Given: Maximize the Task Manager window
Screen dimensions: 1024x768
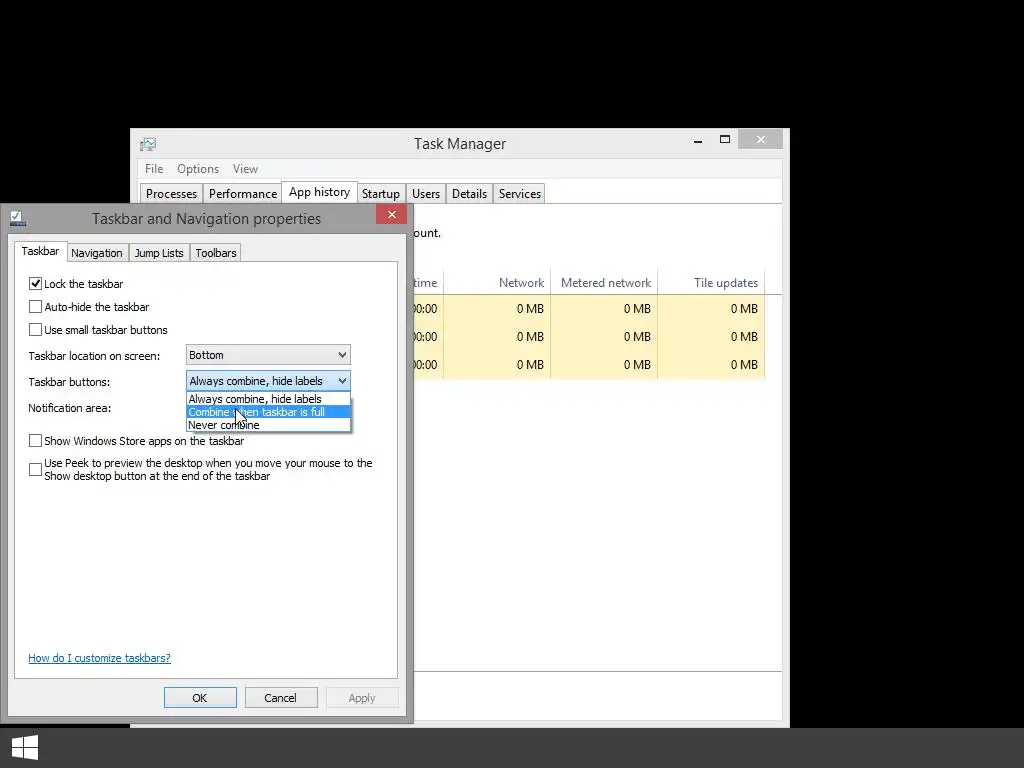Looking at the screenshot, I should point(725,140).
